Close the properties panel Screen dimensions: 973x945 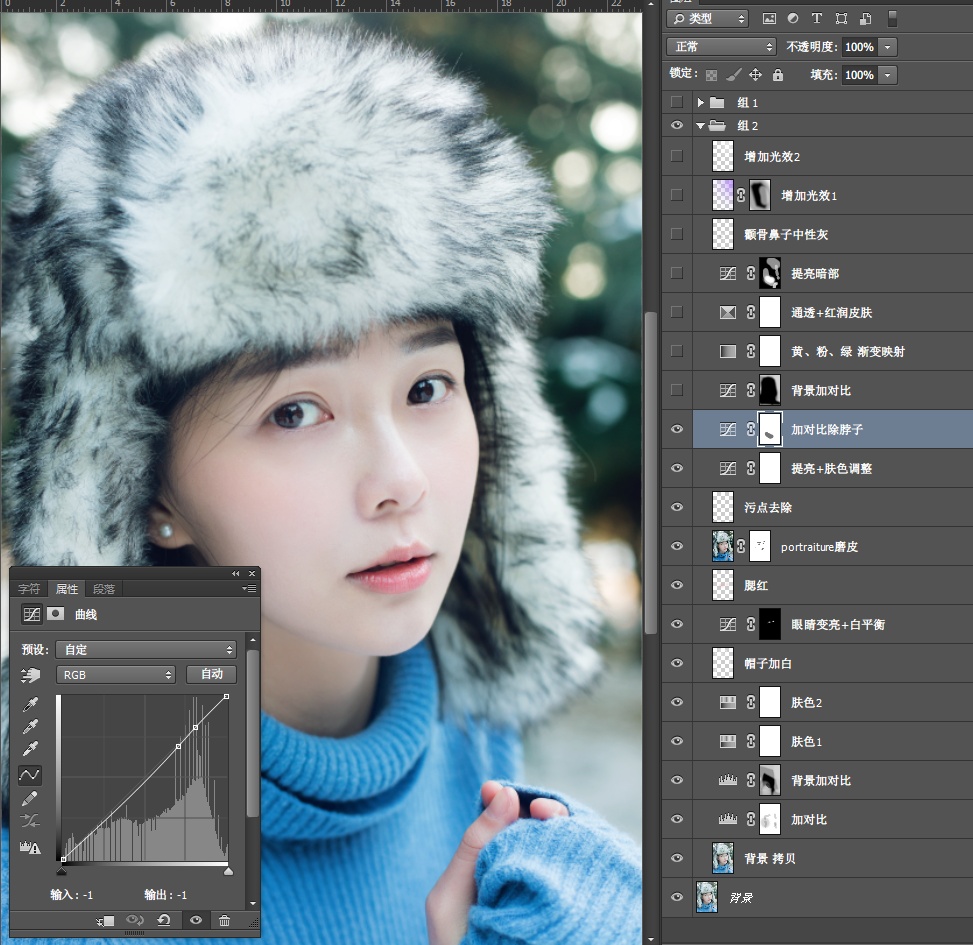click(251, 573)
